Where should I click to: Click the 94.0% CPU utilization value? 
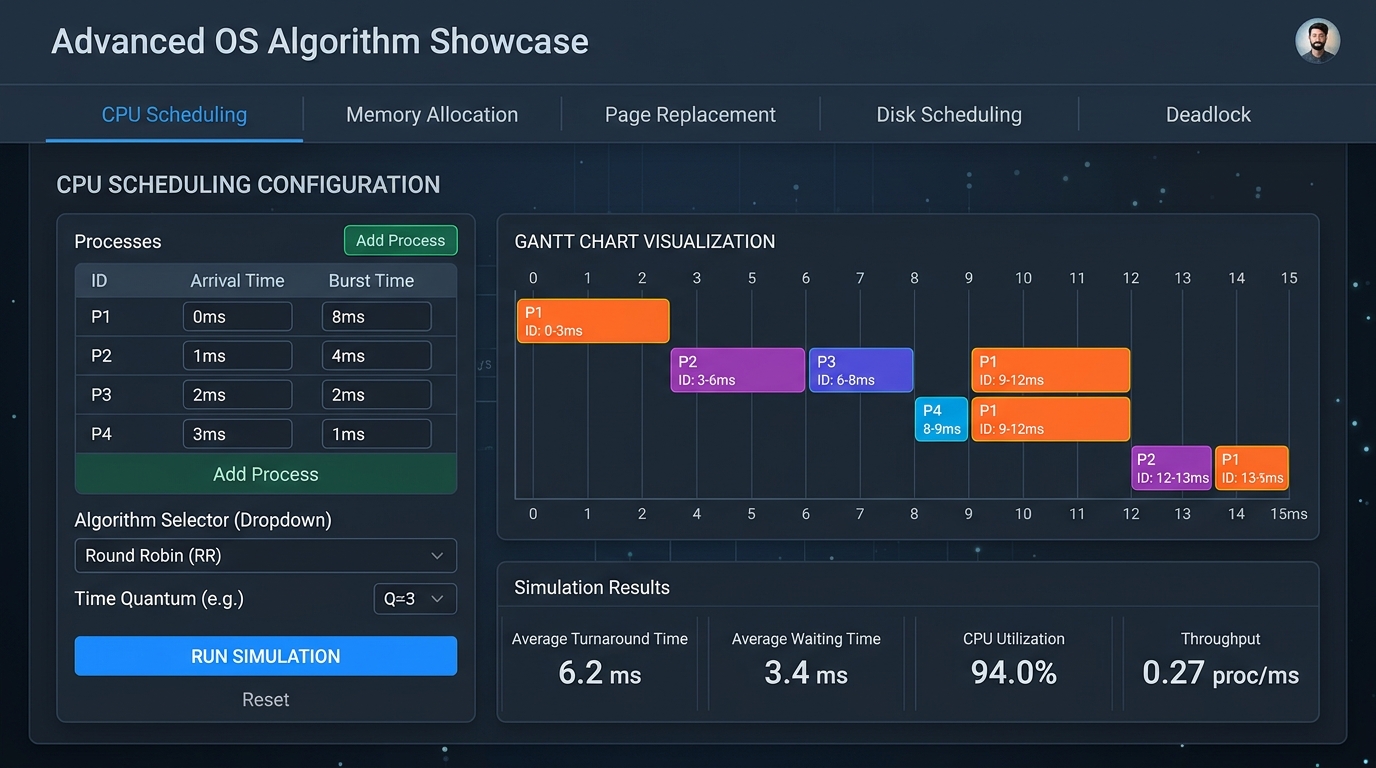[x=1014, y=673]
